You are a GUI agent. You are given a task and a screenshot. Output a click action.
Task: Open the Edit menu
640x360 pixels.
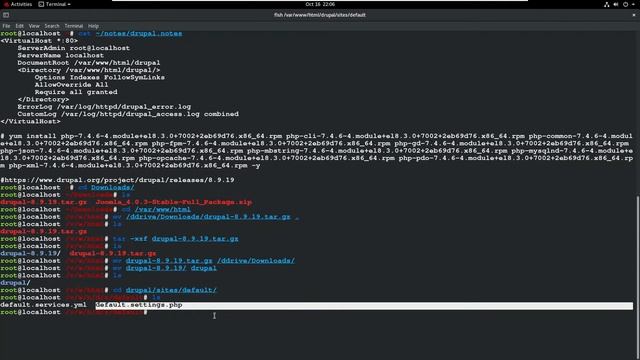[x=20, y=26]
